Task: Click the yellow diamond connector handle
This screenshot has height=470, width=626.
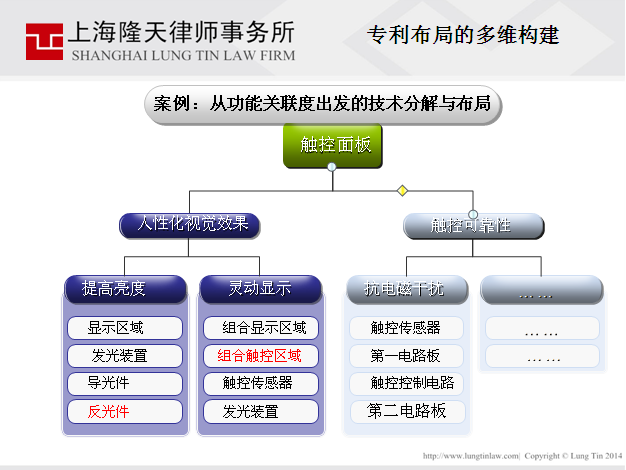Action: 402,190
